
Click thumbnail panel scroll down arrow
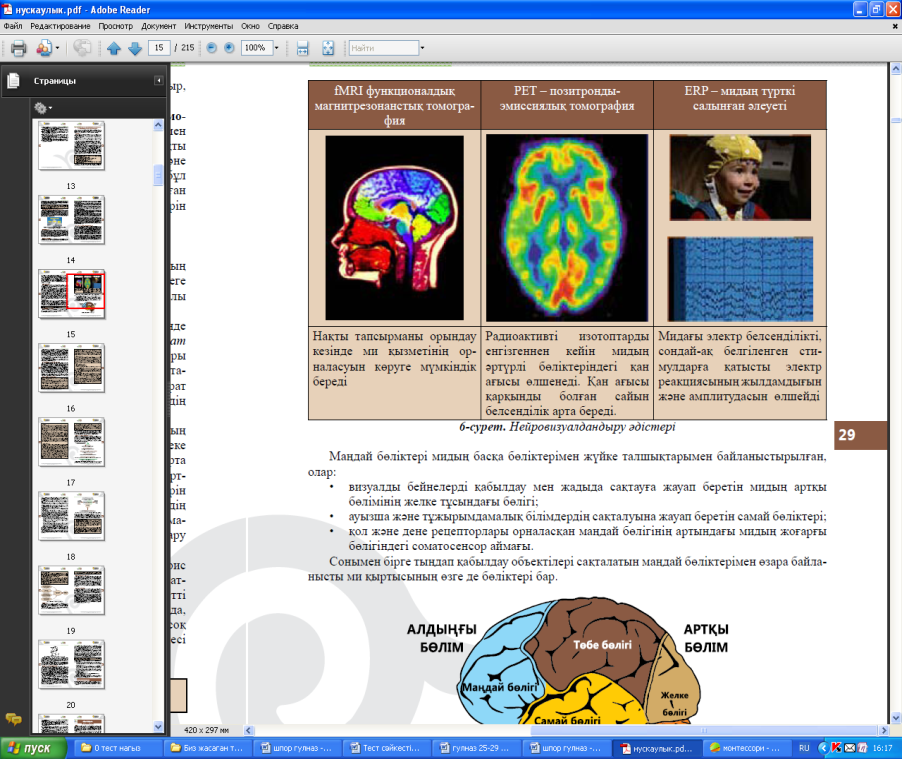click(159, 727)
